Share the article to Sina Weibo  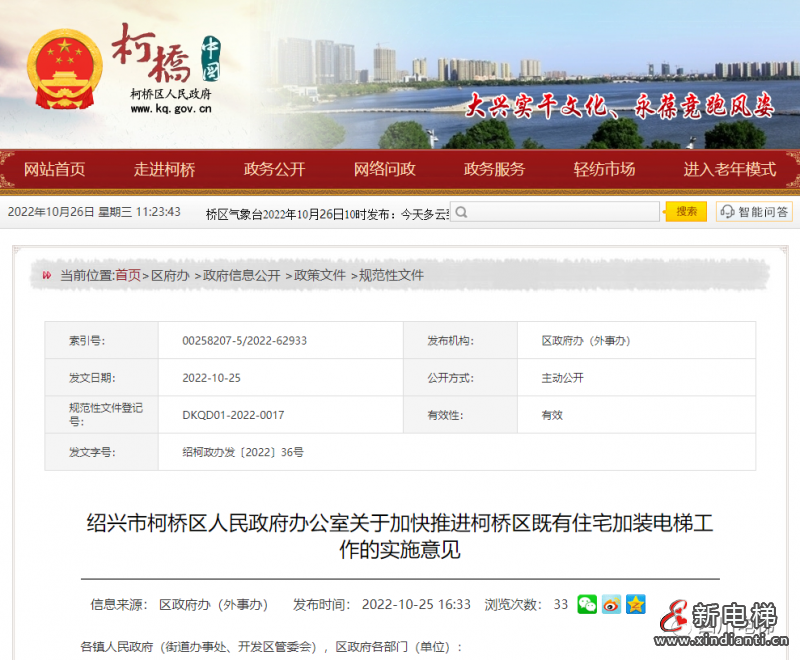tap(611, 604)
